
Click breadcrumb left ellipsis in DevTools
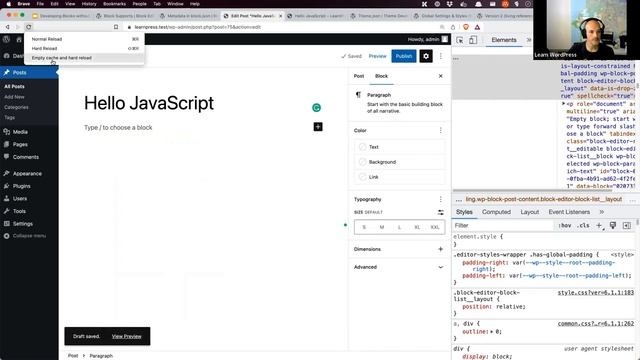[459, 200]
